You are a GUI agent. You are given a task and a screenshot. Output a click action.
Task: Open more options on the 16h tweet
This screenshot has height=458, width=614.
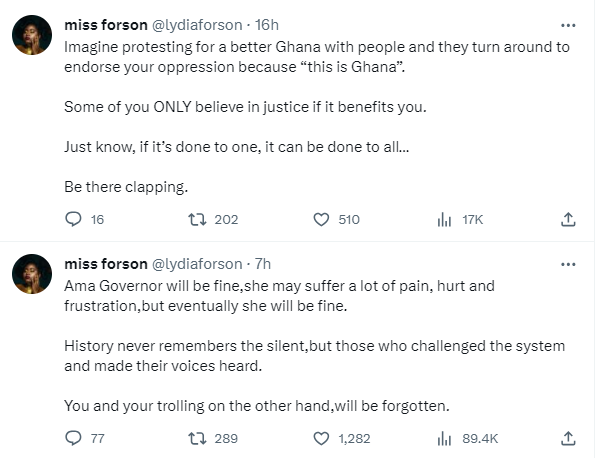click(x=568, y=25)
